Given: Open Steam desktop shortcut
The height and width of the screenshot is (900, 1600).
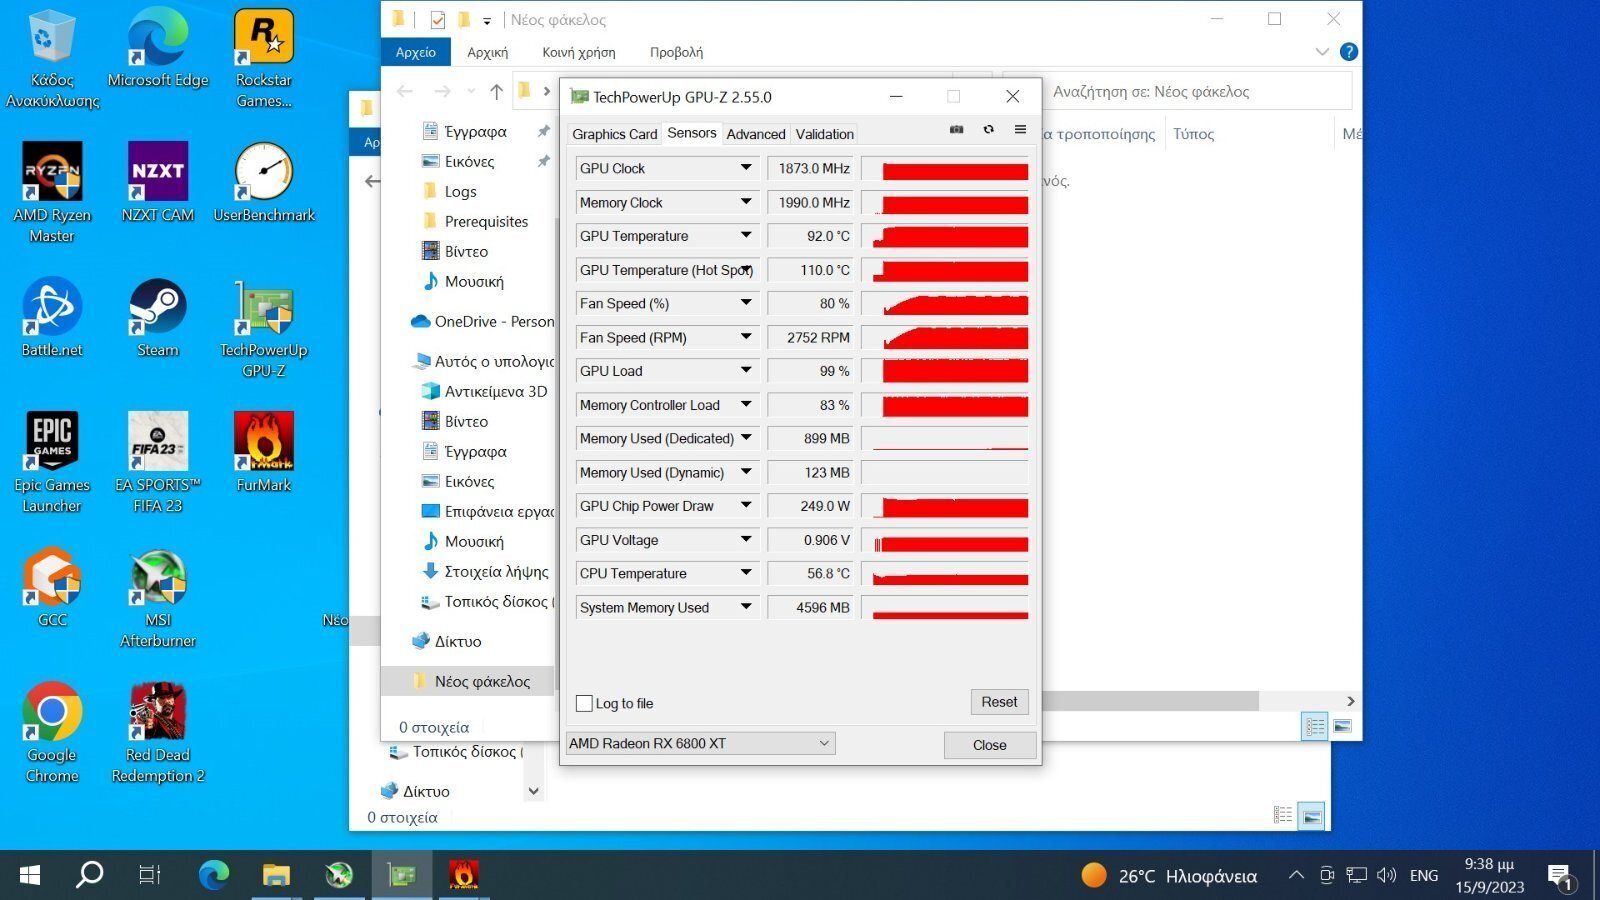Looking at the screenshot, I should click(158, 318).
